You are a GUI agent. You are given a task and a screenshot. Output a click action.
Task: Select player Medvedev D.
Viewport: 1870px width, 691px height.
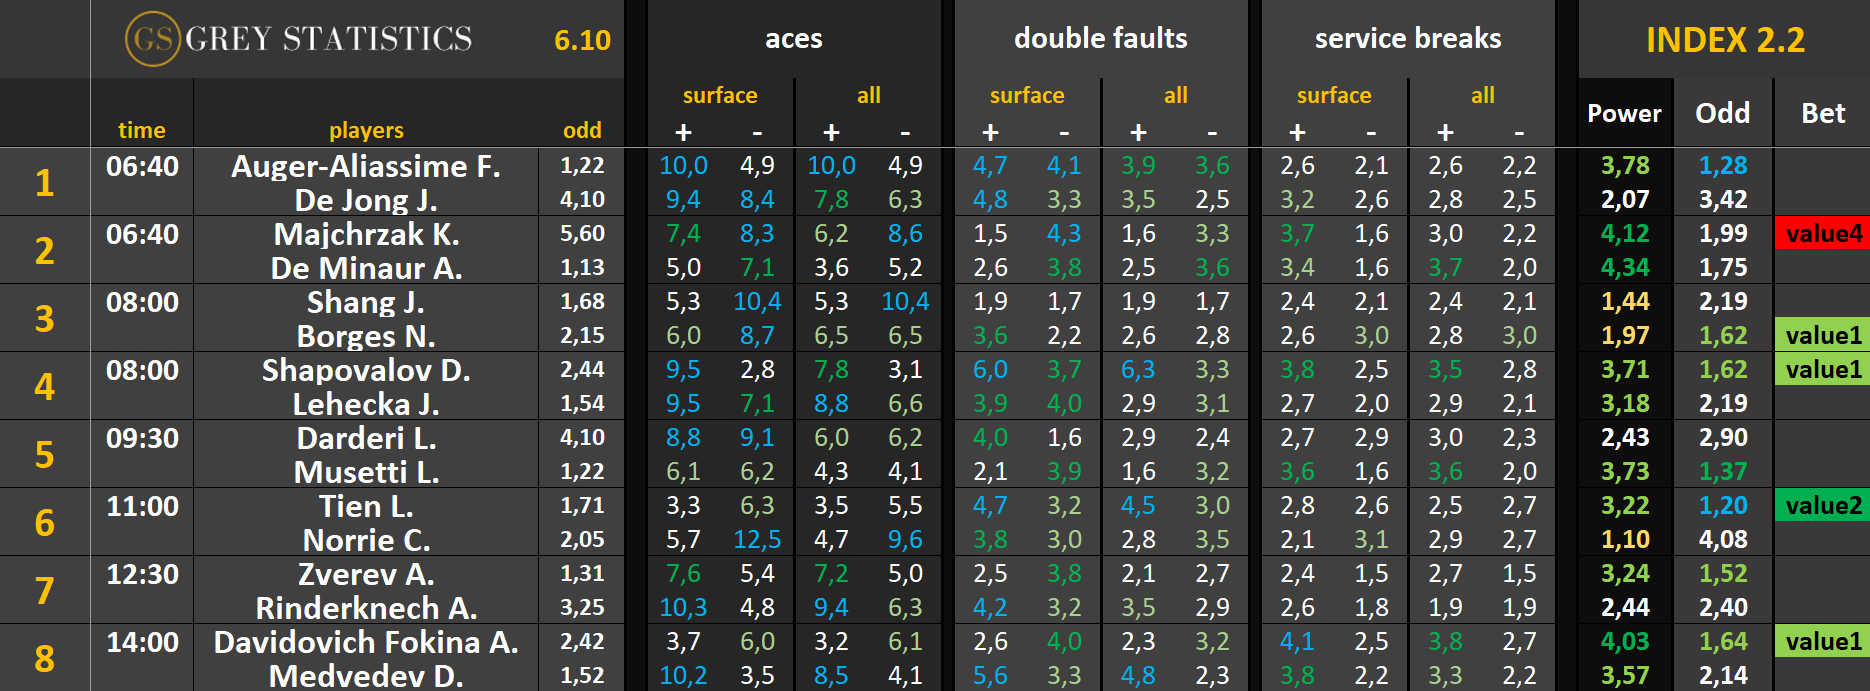pos(366,676)
